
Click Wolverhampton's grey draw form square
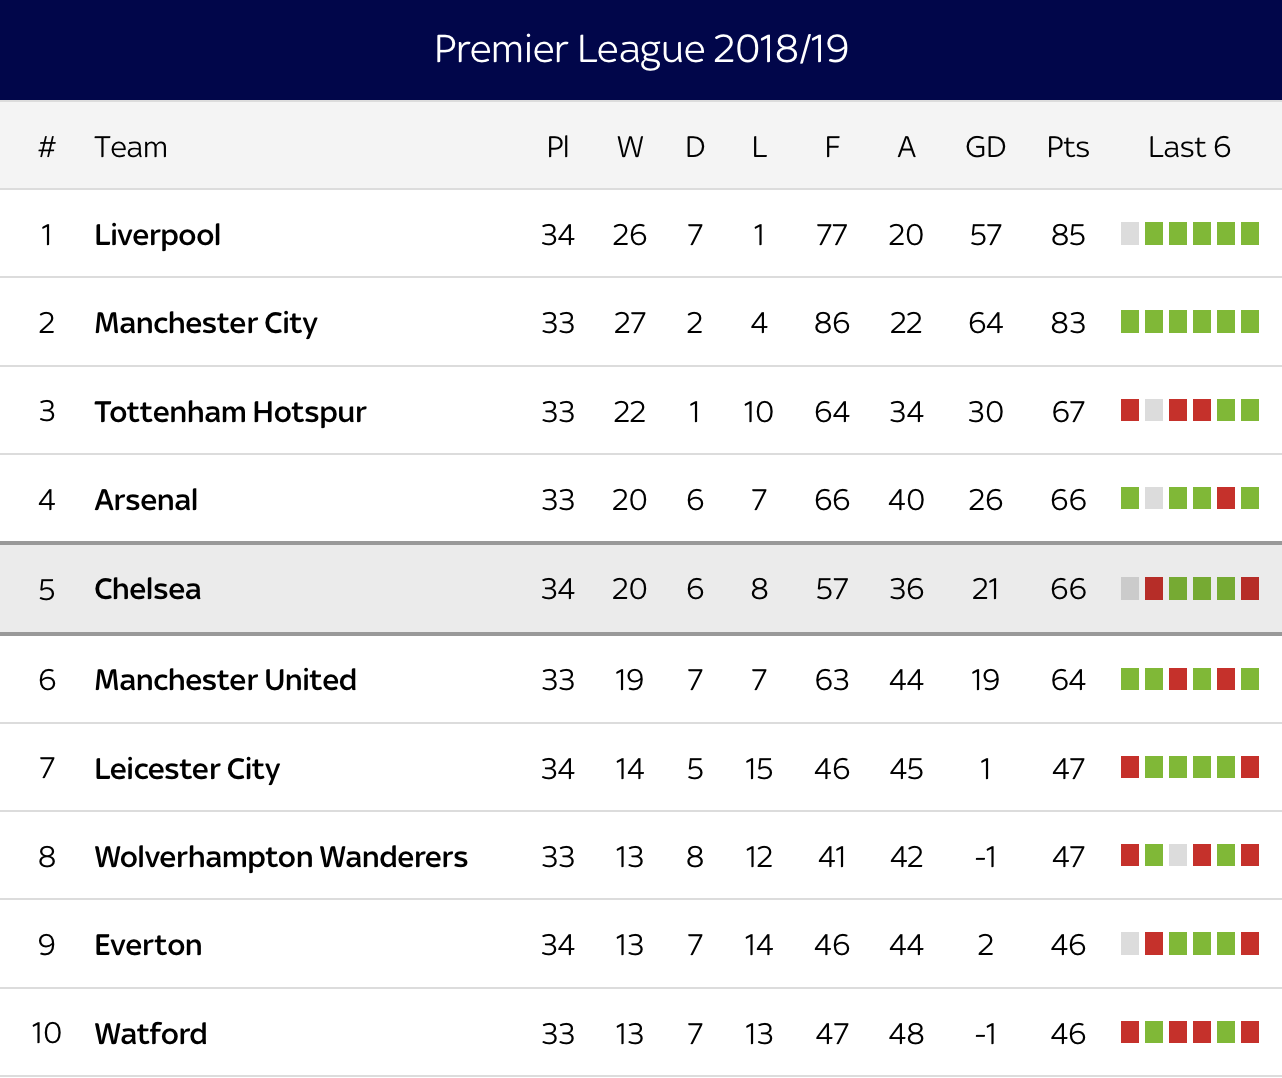click(x=1178, y=856)
